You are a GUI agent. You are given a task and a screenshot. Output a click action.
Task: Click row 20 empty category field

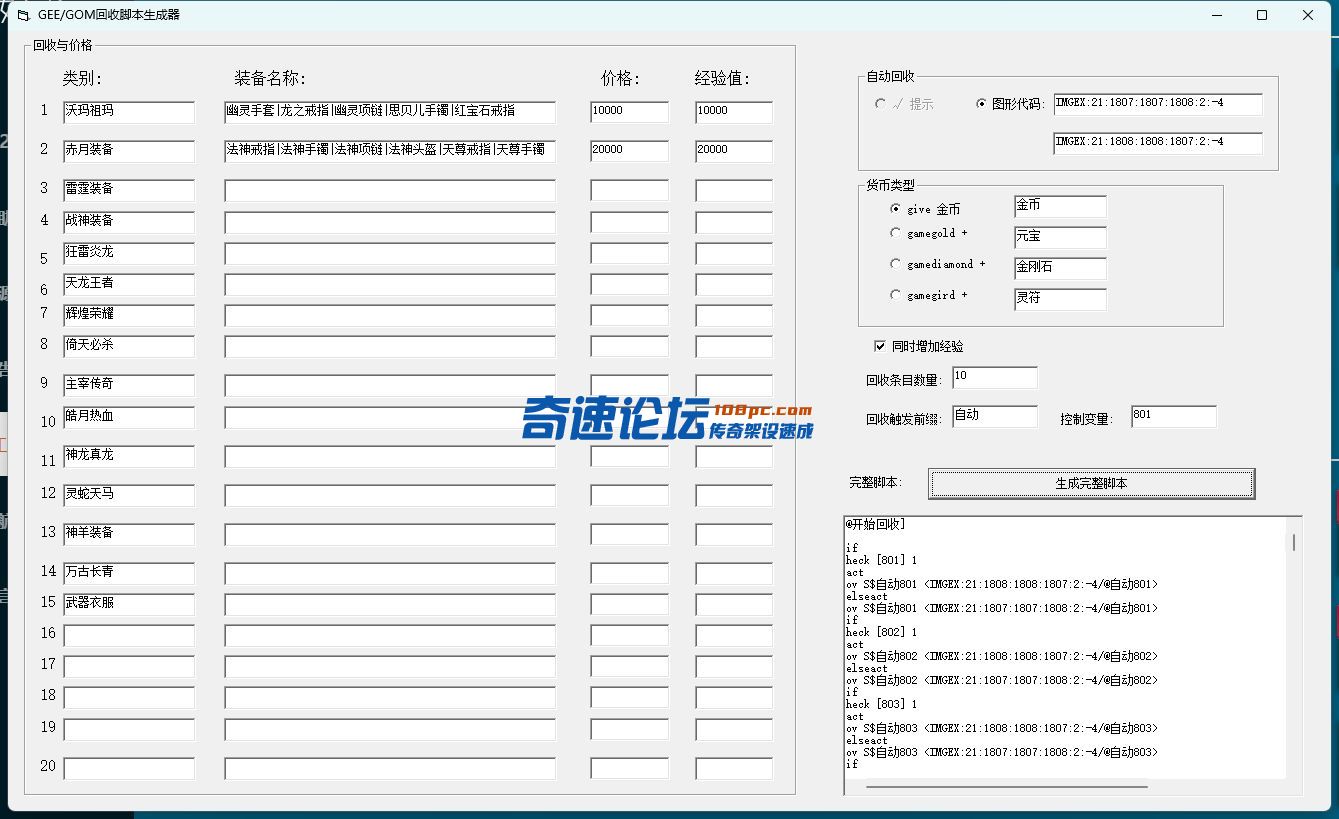pos(129,768)
